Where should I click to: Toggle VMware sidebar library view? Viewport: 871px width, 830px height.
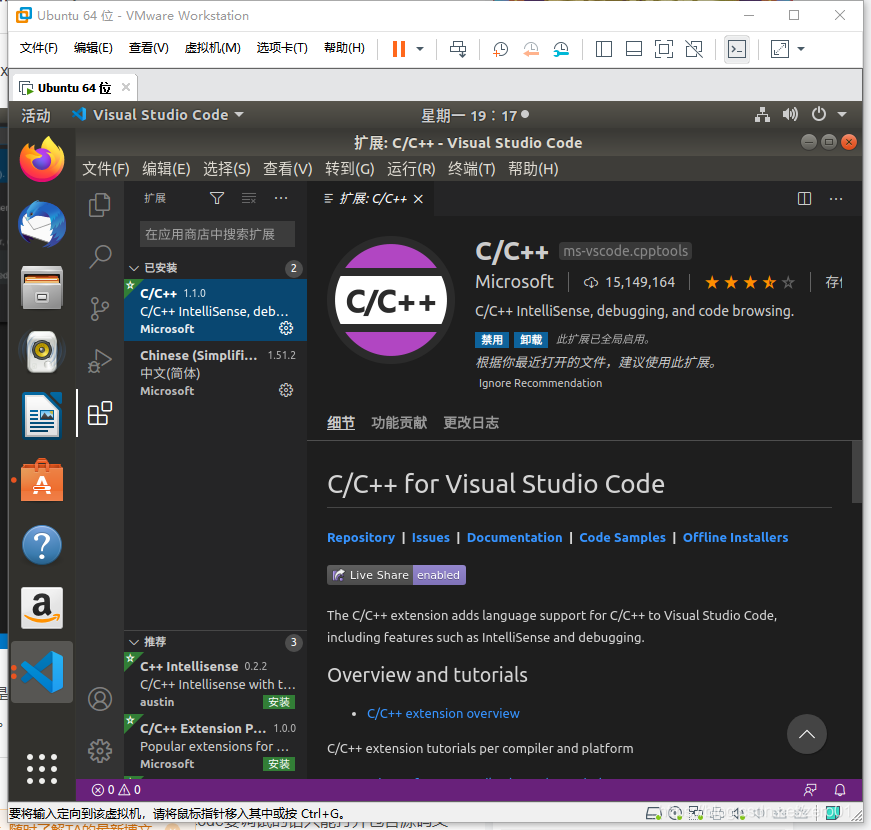(x=604, y=49)
